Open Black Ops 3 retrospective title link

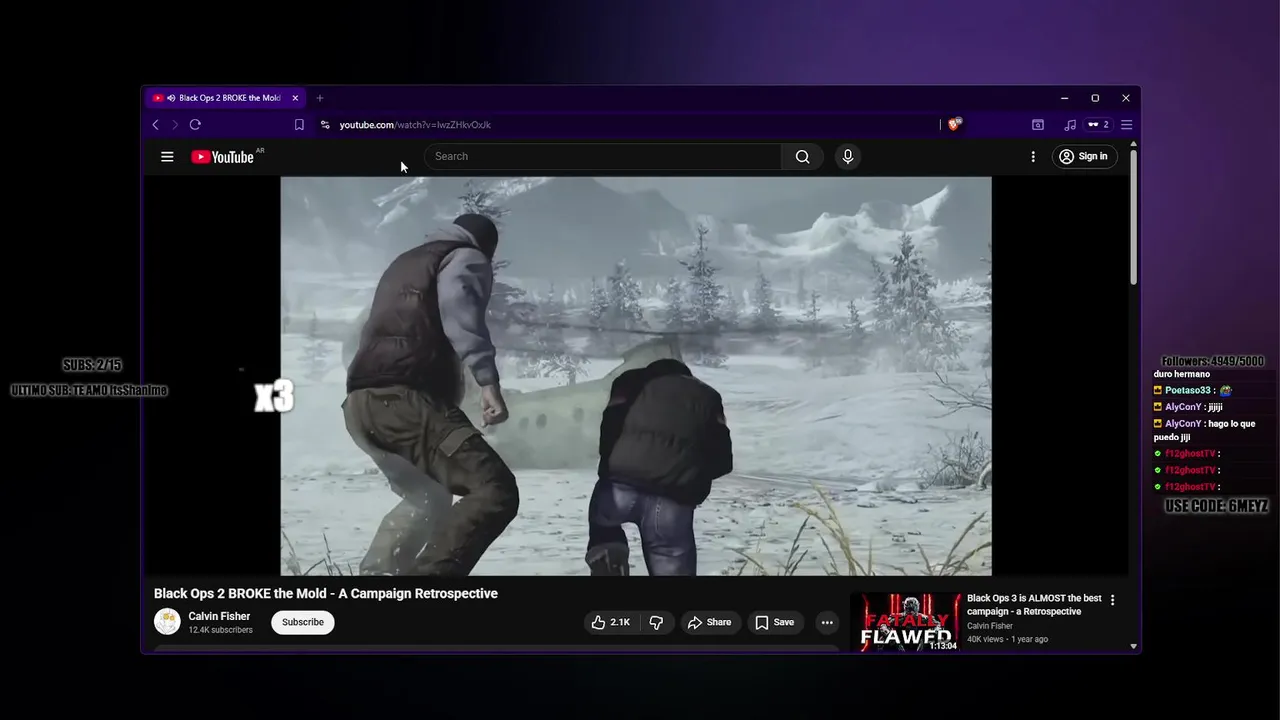[x=1034, y=605]
